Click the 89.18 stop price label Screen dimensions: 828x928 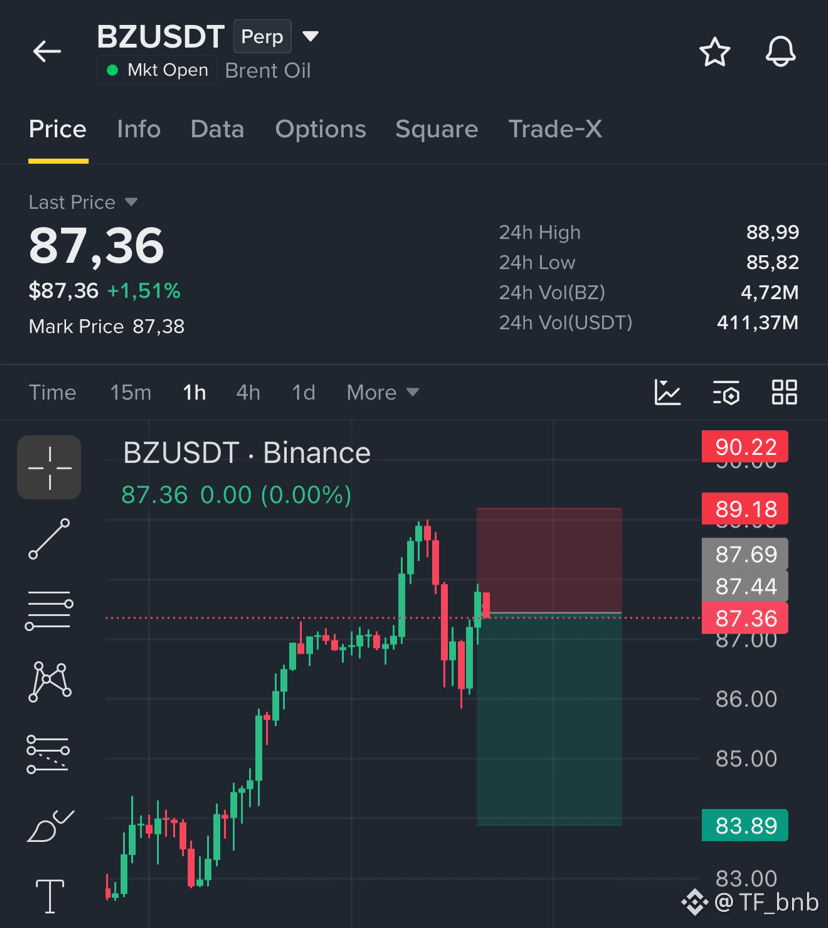(745, 508)
